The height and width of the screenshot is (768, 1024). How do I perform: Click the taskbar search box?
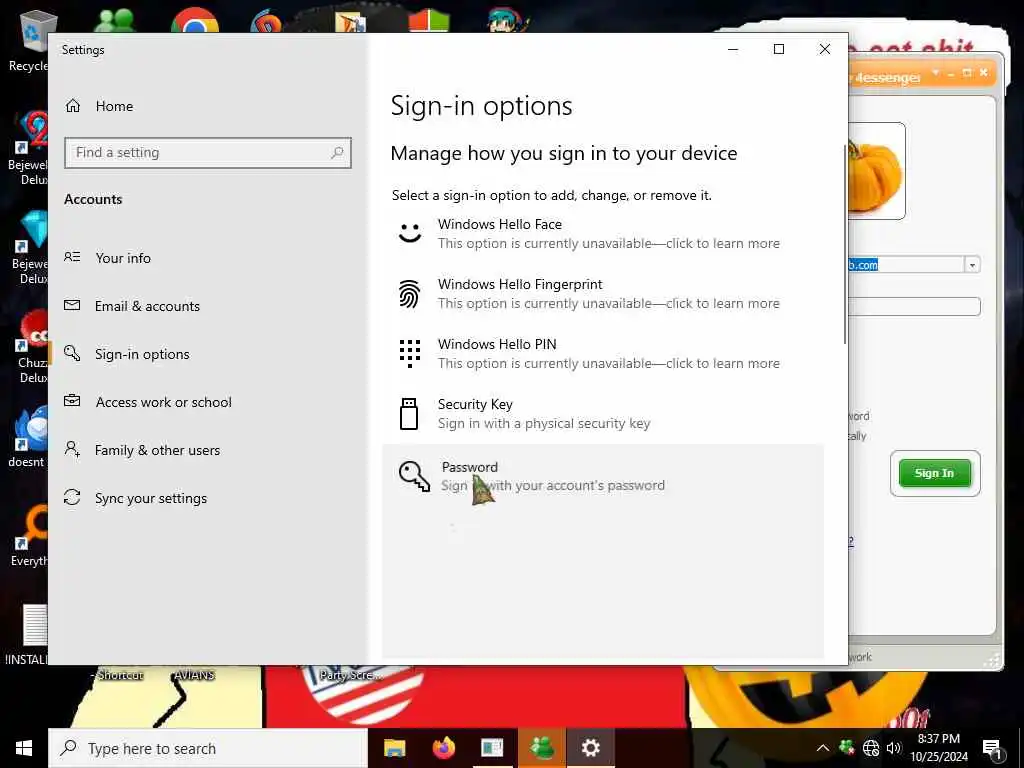(208, 748)
